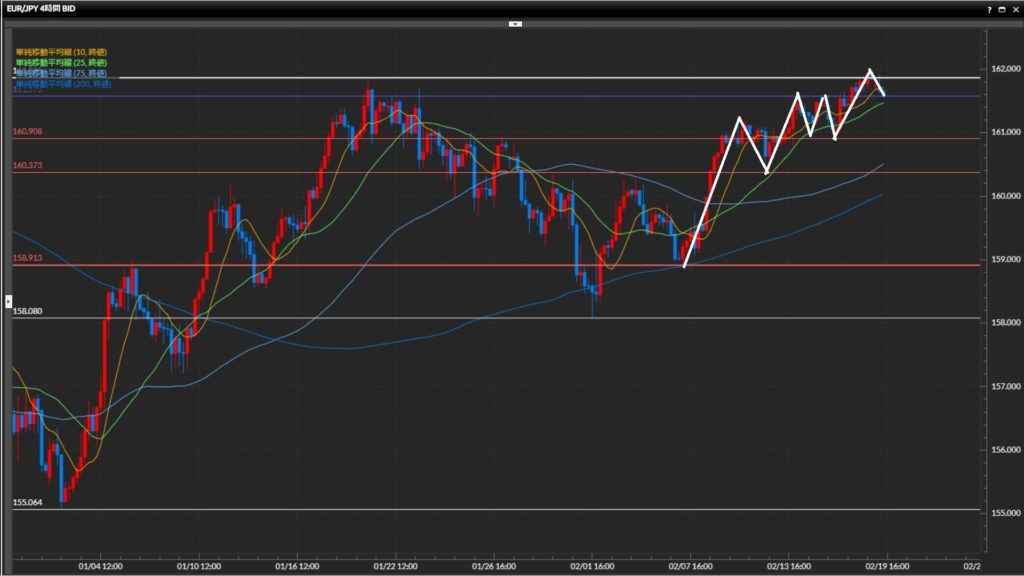
Task: Click the 158.913 red line label
Action: click(x=27, y=258)
